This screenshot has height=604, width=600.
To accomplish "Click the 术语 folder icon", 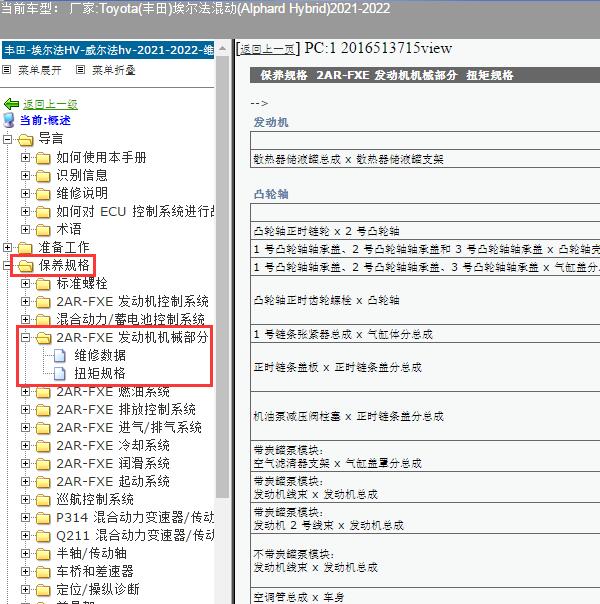I will point(43,230).
